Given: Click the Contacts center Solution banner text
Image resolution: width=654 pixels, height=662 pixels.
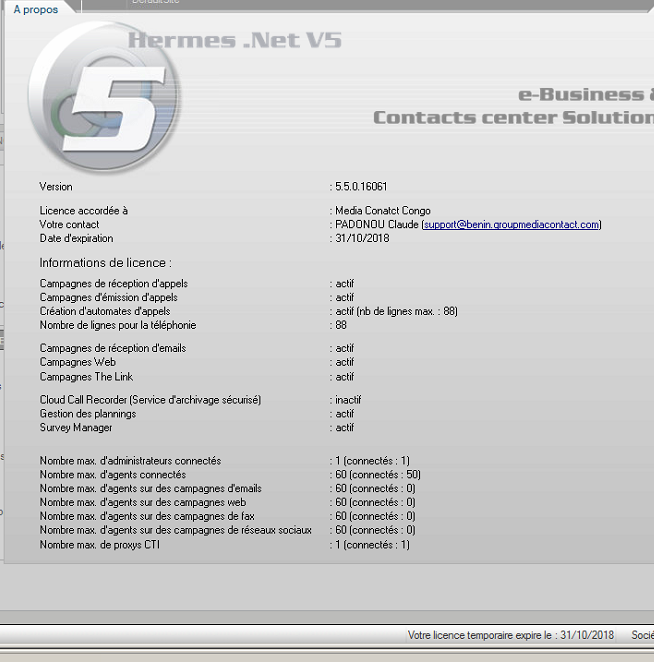Looking at the screenshot, I should [x=513, y=117].
